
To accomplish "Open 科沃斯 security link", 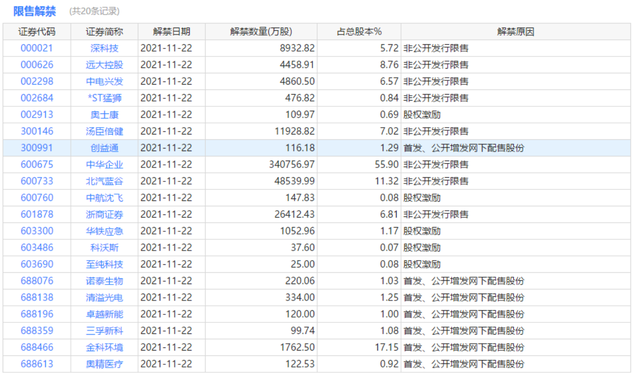I will pos(104,248).
